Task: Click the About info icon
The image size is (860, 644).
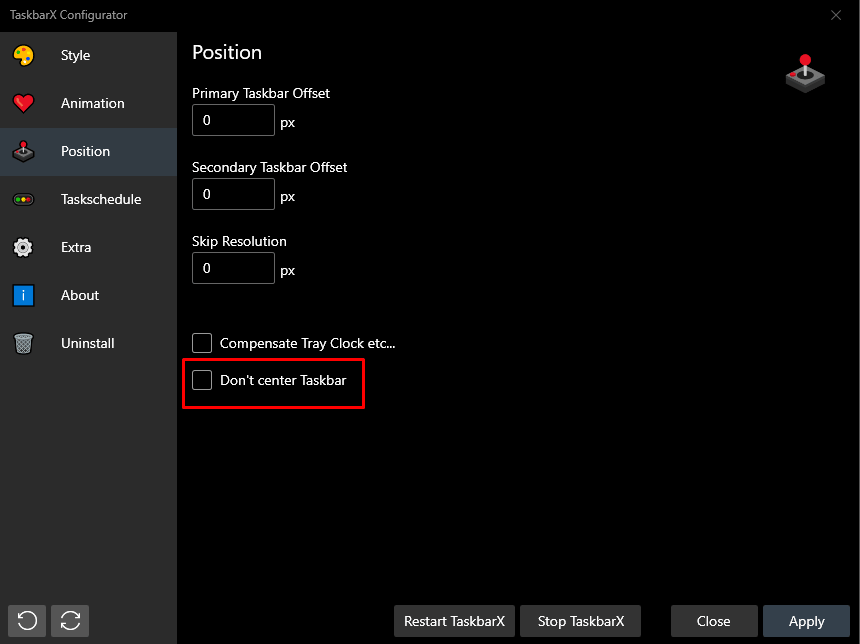Action: click(23, 295)
